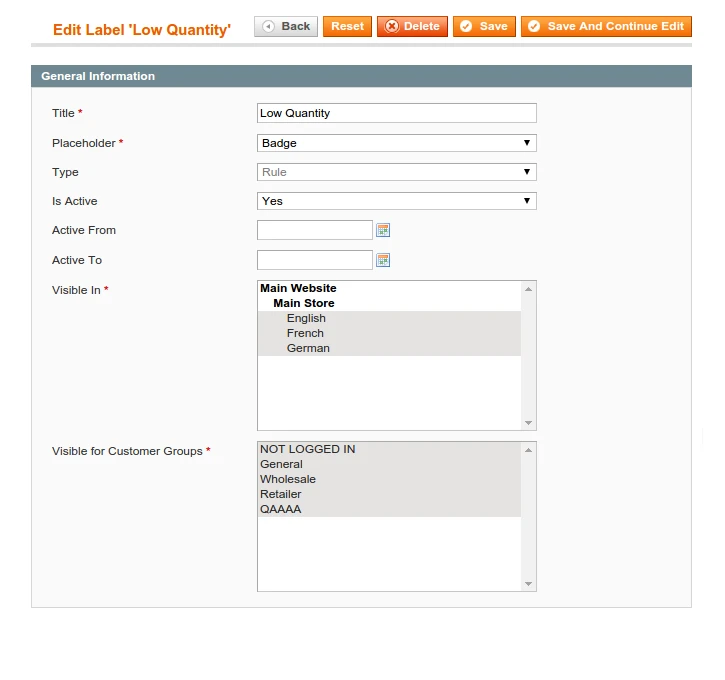725x680 pixels.
Task: Choose Retailer in customer groups list
Action: coord(281,494)
